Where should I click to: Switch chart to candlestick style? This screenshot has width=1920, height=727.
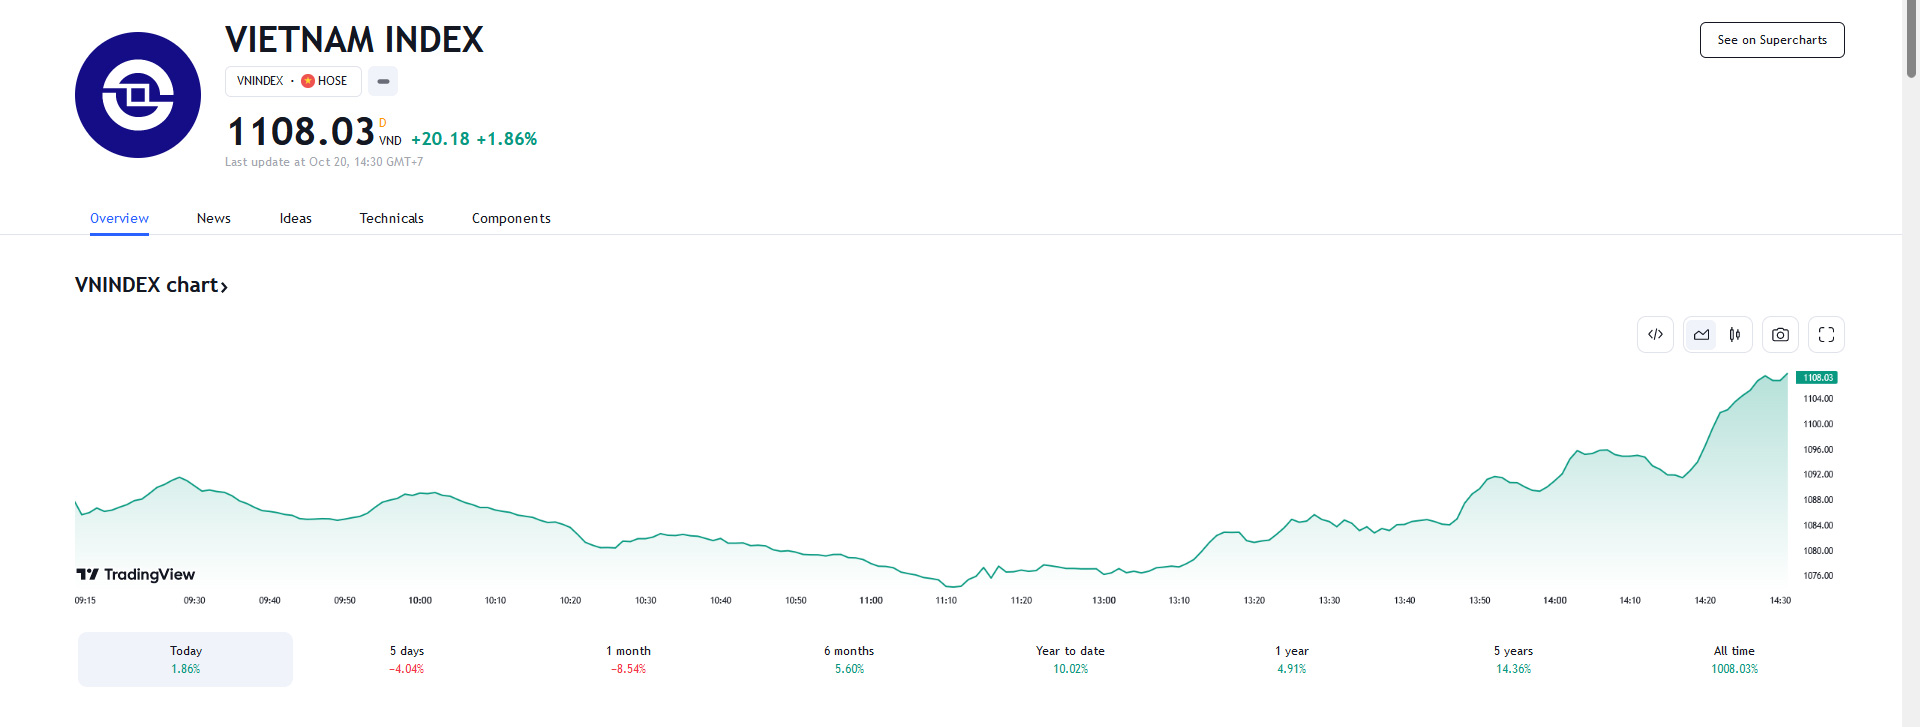(x=1735, y=335)
